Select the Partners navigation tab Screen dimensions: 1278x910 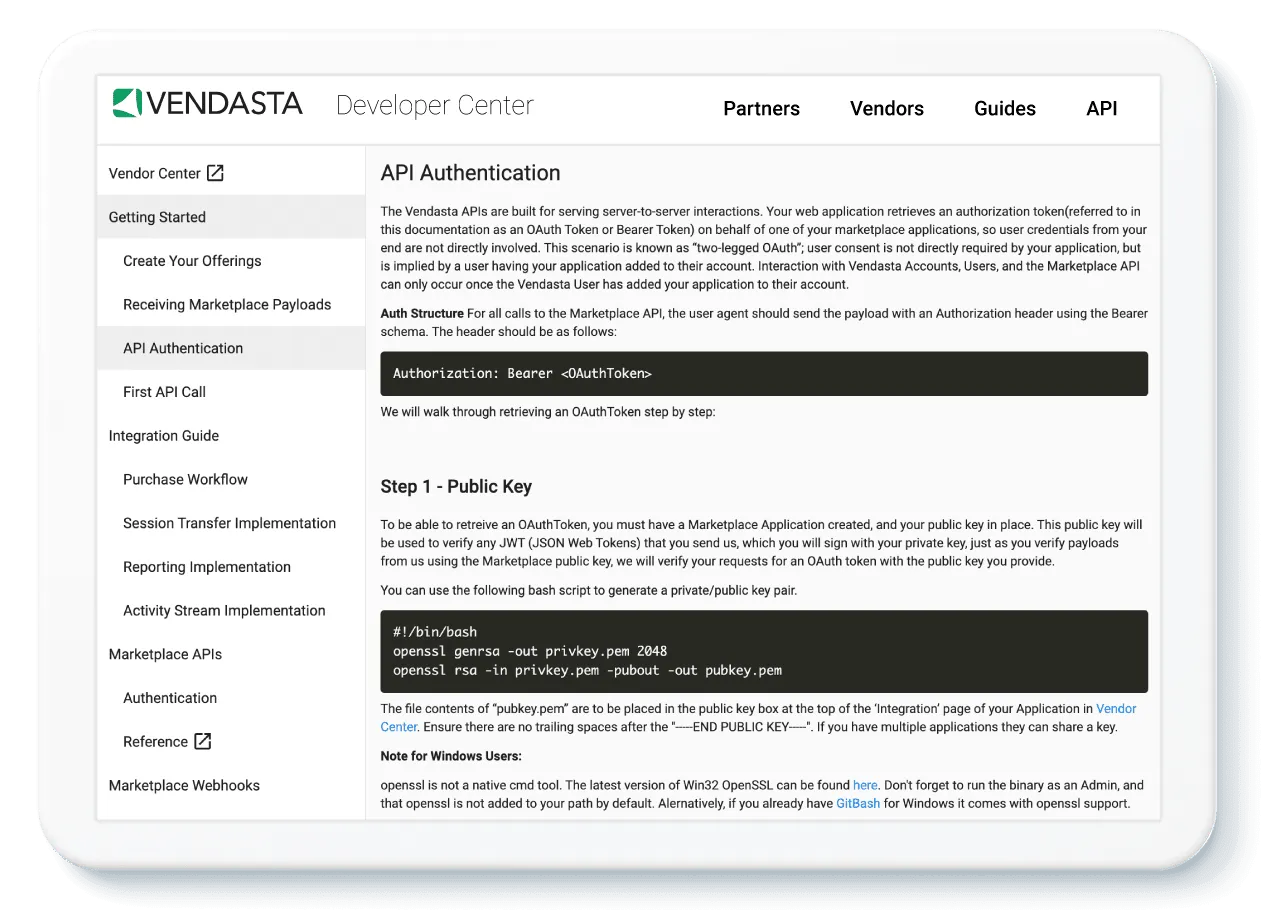pyautogui.click(x=761, y=108)
